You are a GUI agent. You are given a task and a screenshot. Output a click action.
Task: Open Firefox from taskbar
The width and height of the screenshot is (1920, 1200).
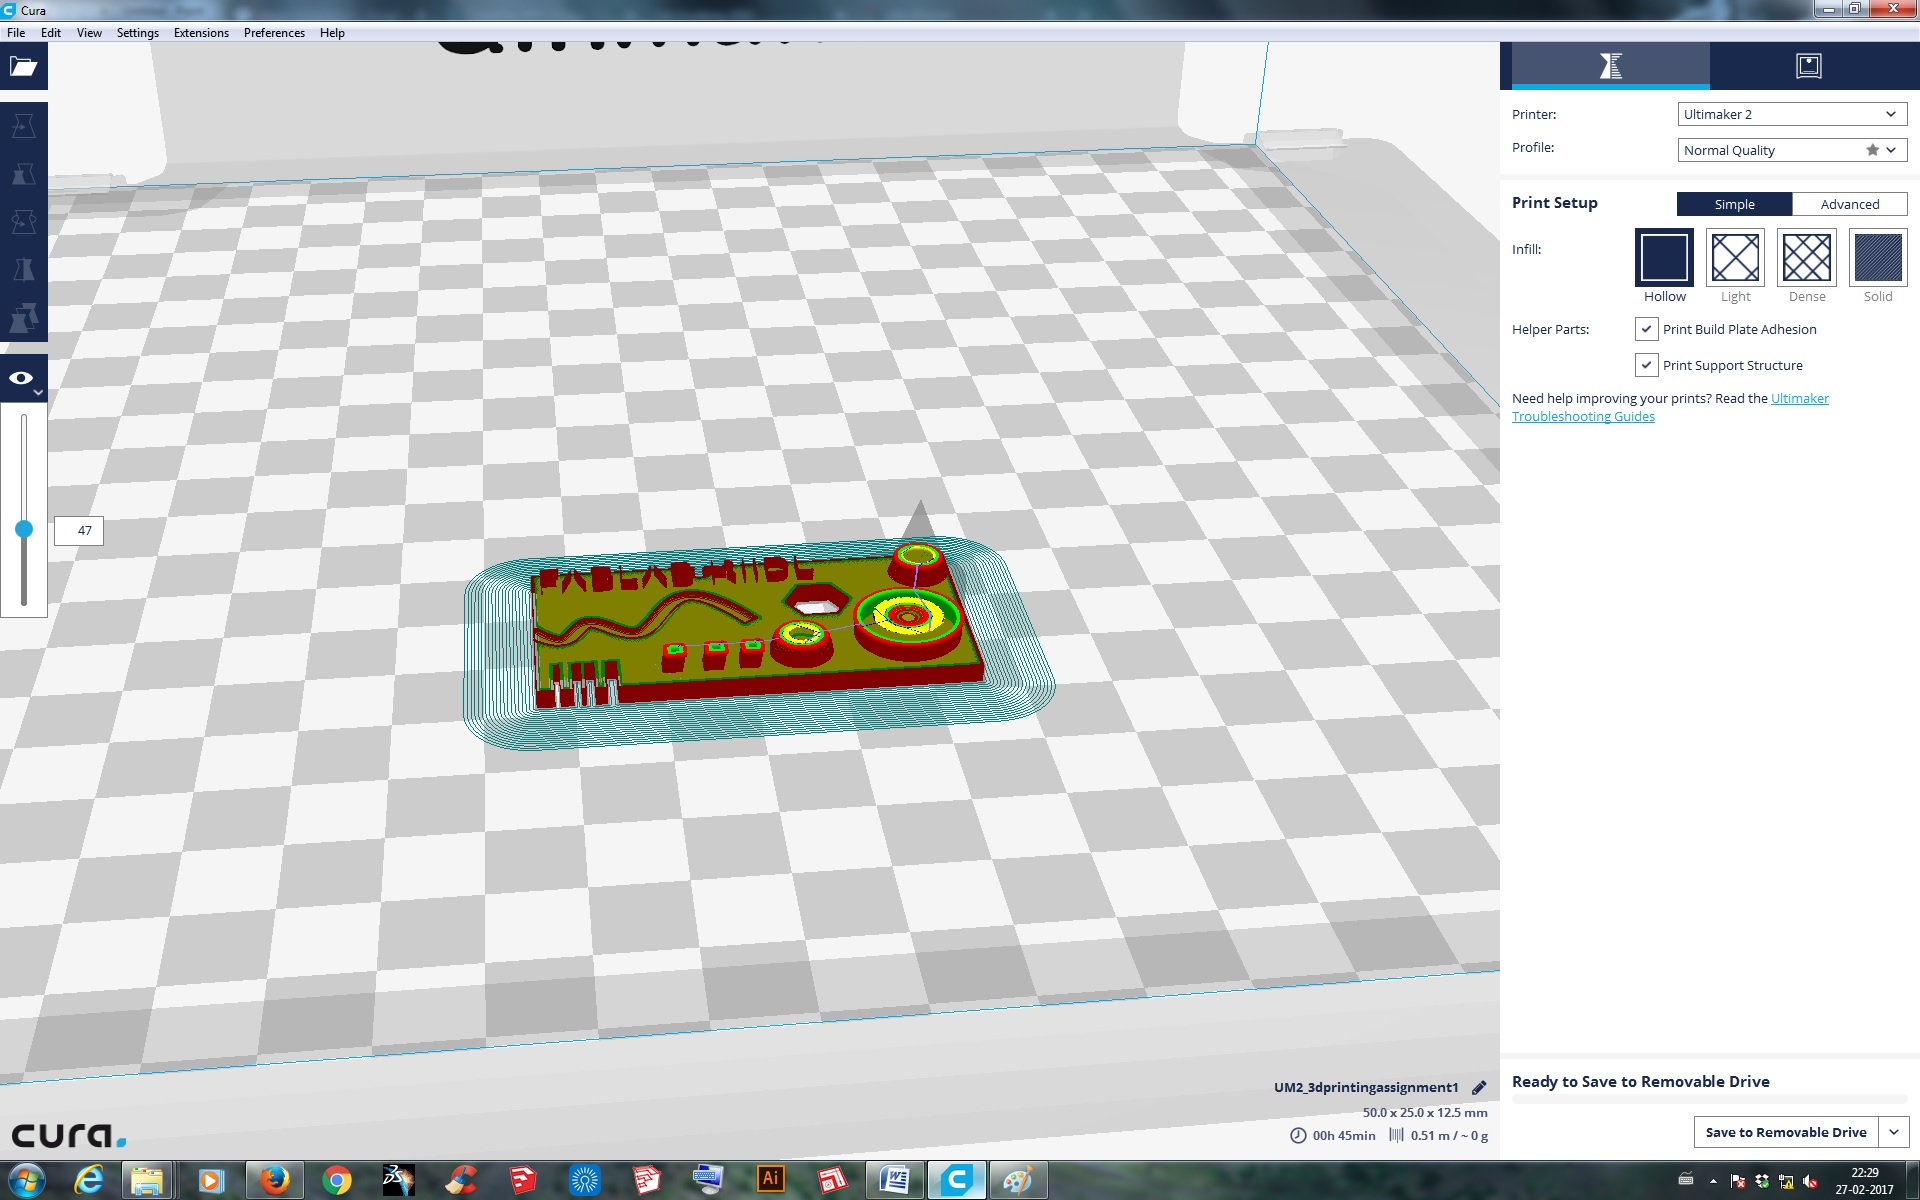coord(274,1181)
